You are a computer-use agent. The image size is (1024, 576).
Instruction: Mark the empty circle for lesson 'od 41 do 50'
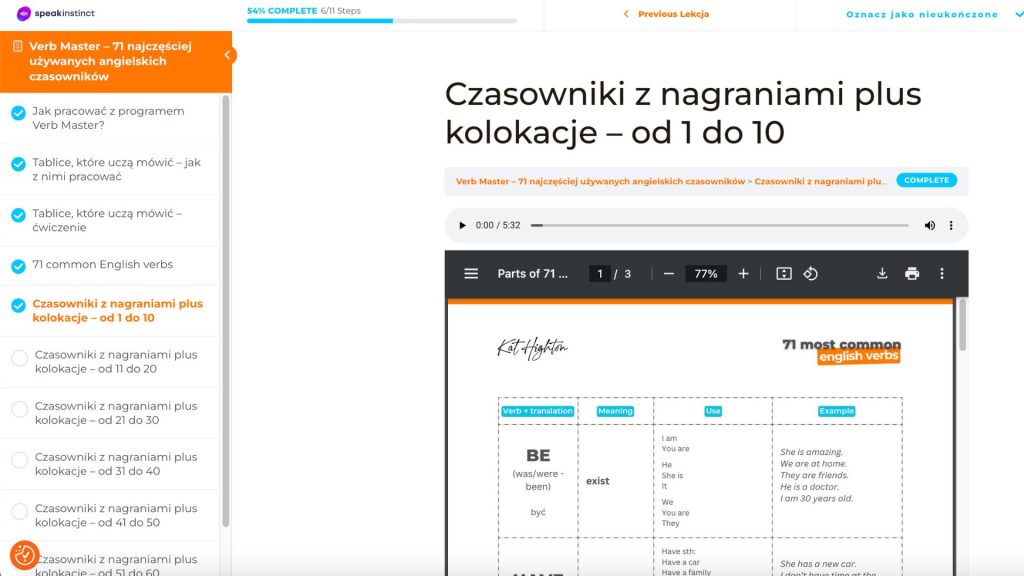(20, 511)
